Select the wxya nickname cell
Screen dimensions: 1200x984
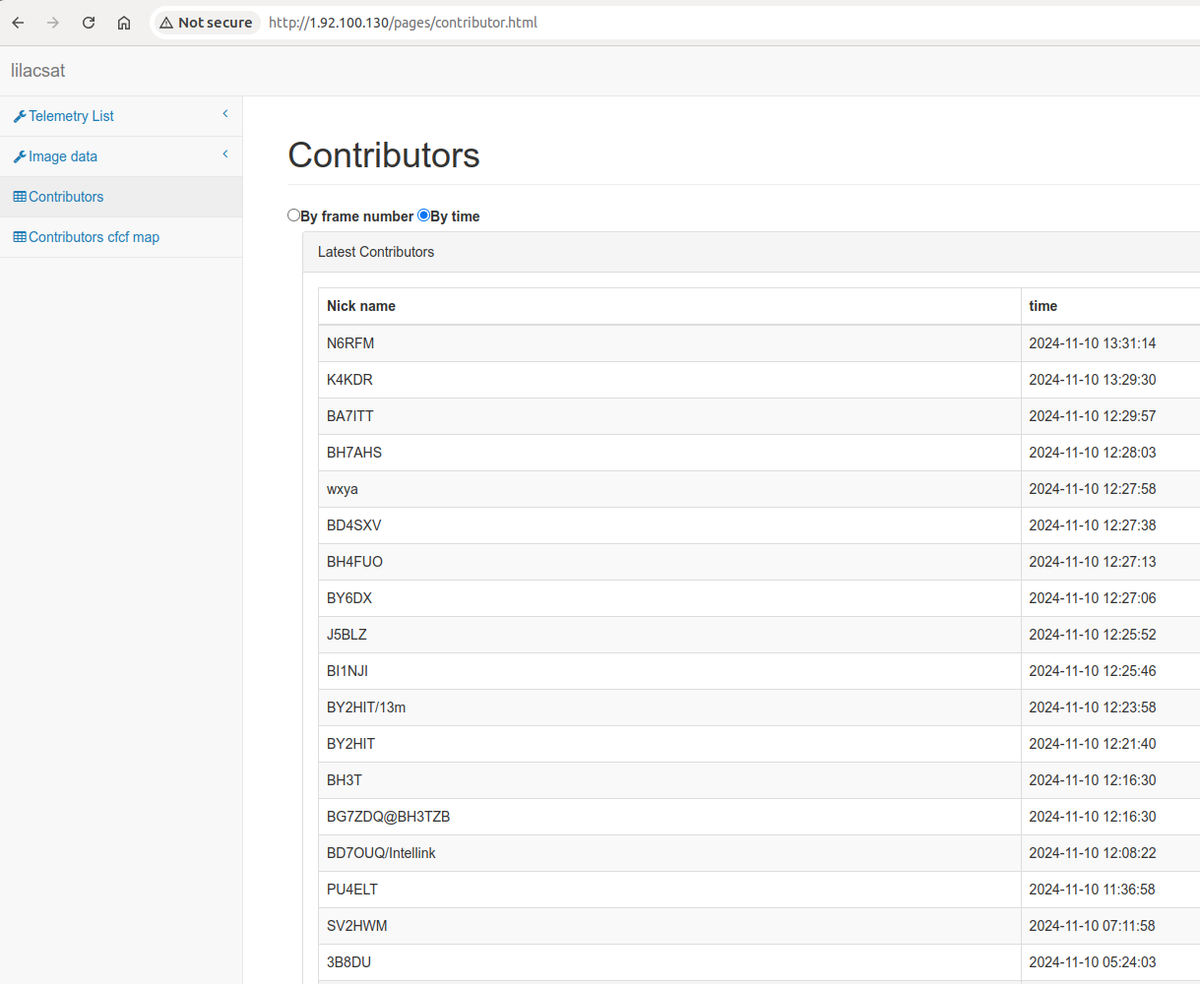pyautogui.click(x=670, y=489)
